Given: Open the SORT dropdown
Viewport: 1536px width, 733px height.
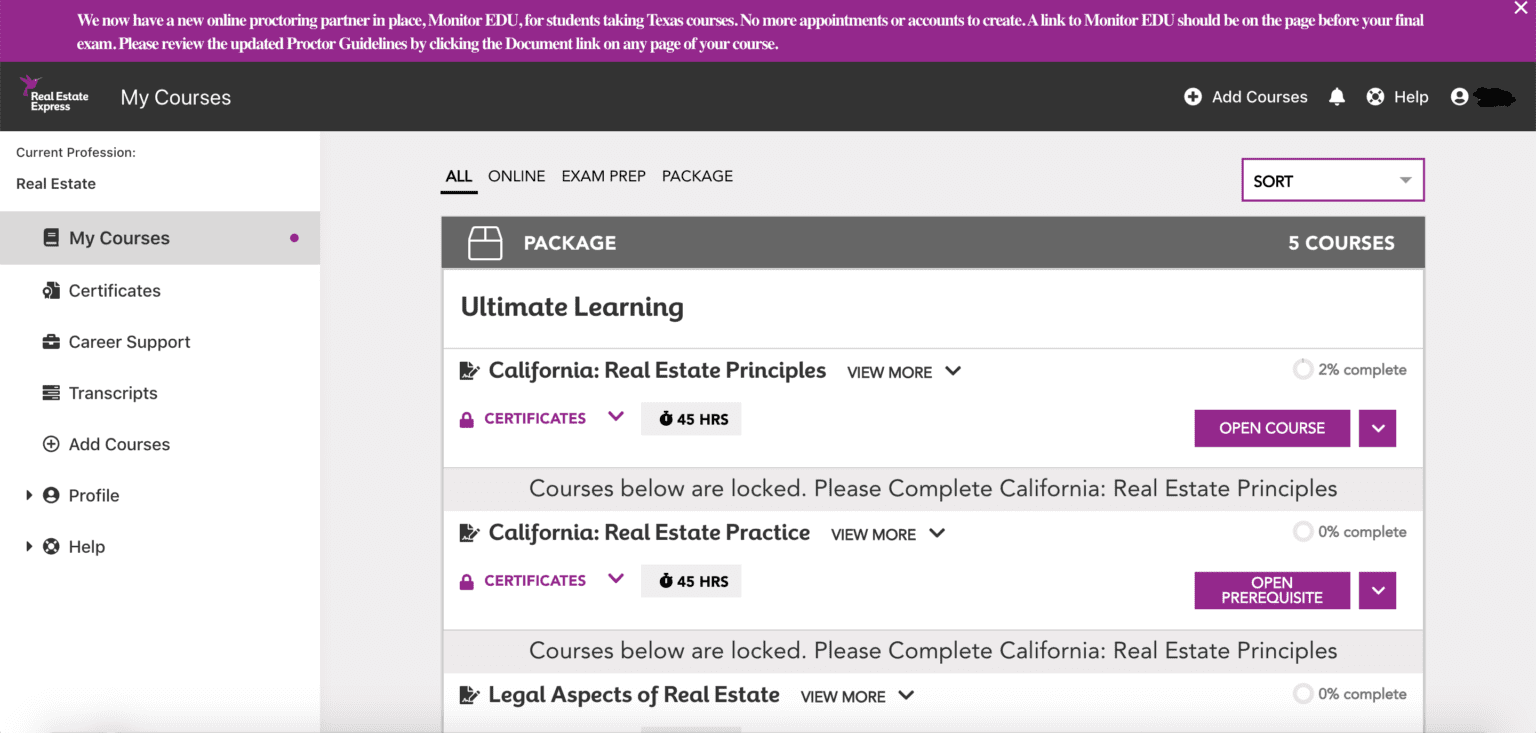Looking at the screenshot, I should (x=1333, y=181).
